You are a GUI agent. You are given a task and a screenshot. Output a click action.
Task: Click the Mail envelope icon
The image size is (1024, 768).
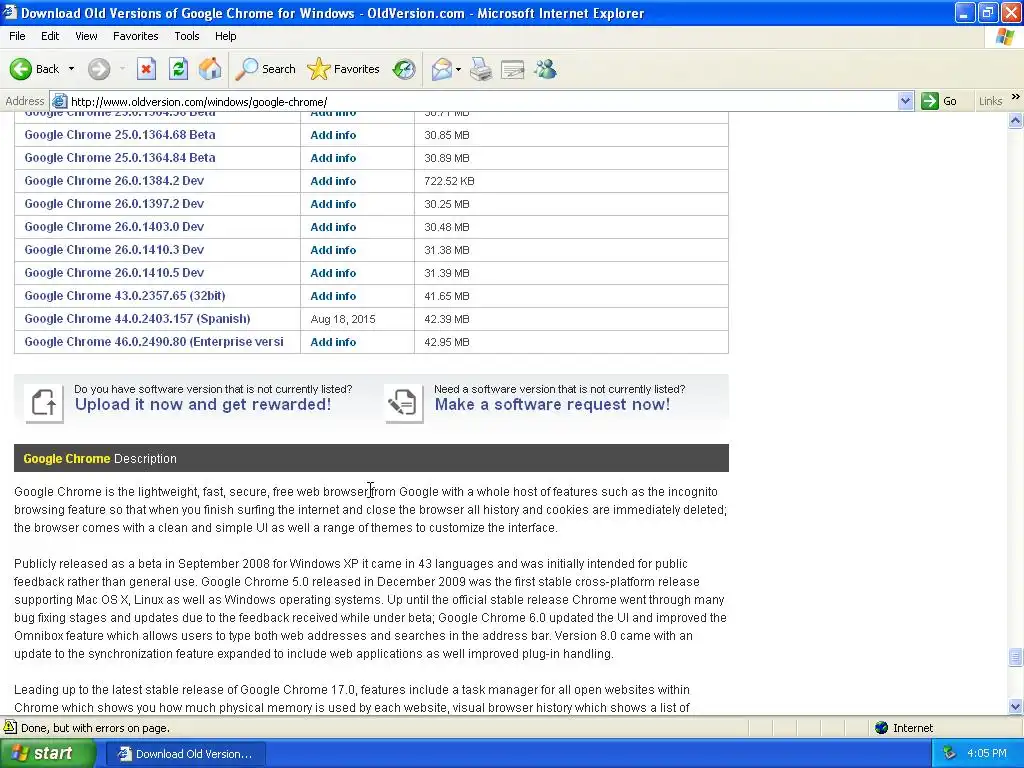441,69
